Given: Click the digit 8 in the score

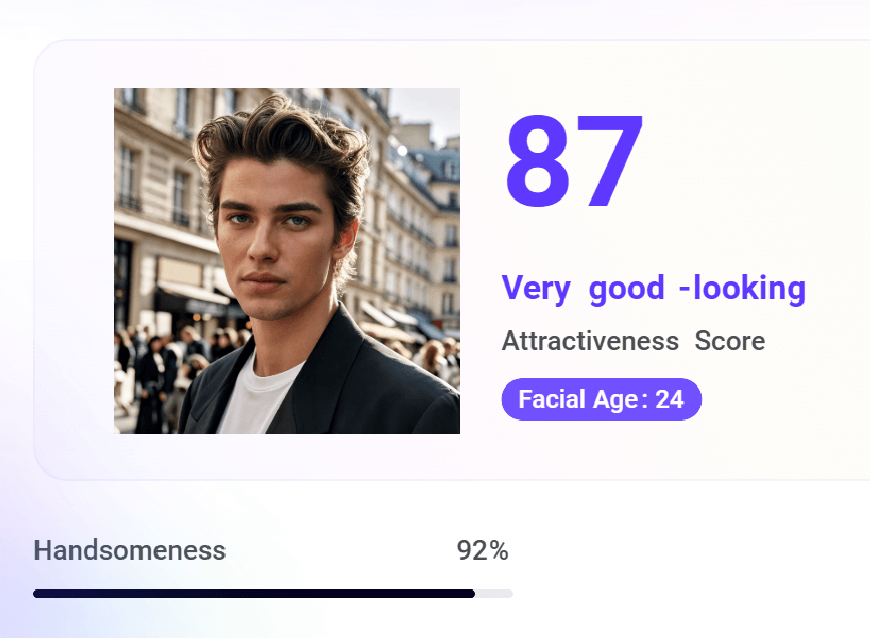Looking at the screenshot, I should point(538,162).
